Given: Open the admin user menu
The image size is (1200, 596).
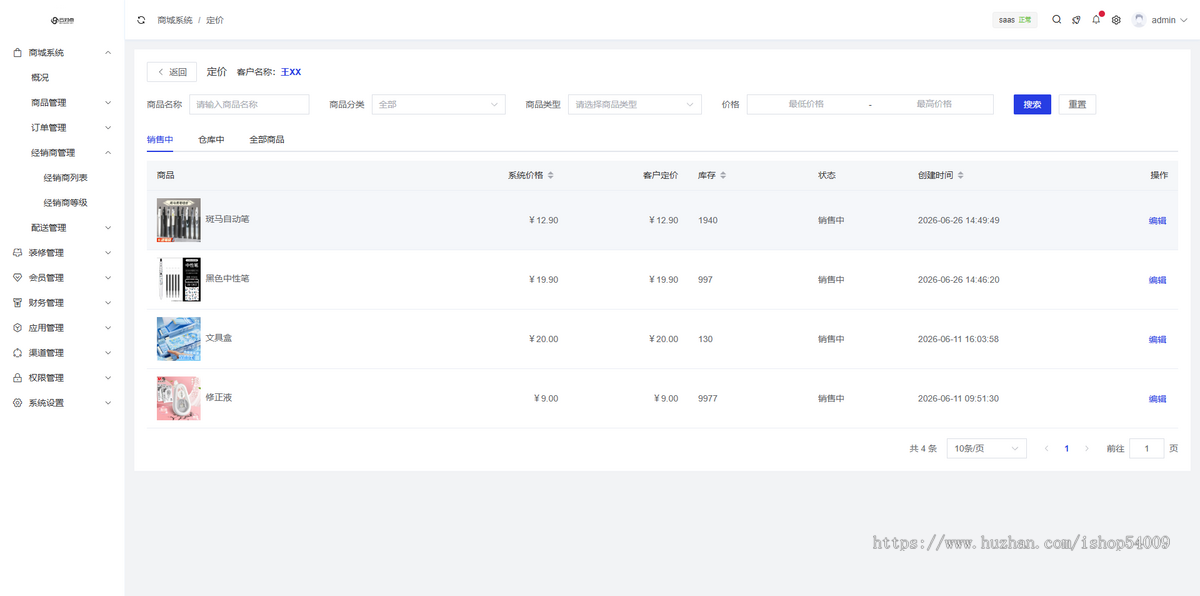Looking at the screenshot, I should pos(1159,20).
